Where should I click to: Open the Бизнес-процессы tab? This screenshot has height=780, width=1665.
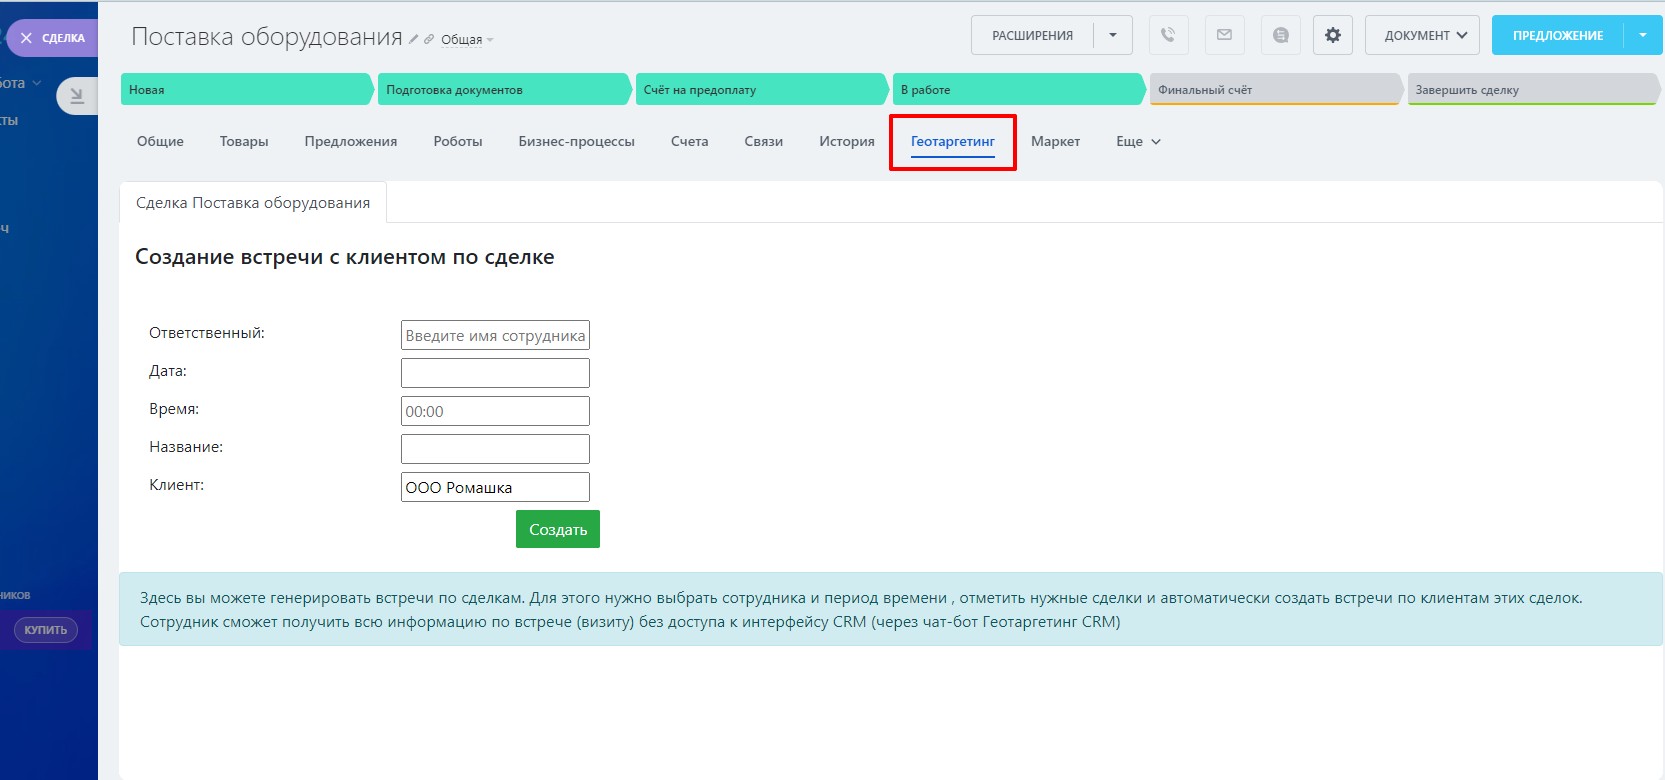[576, 142]
